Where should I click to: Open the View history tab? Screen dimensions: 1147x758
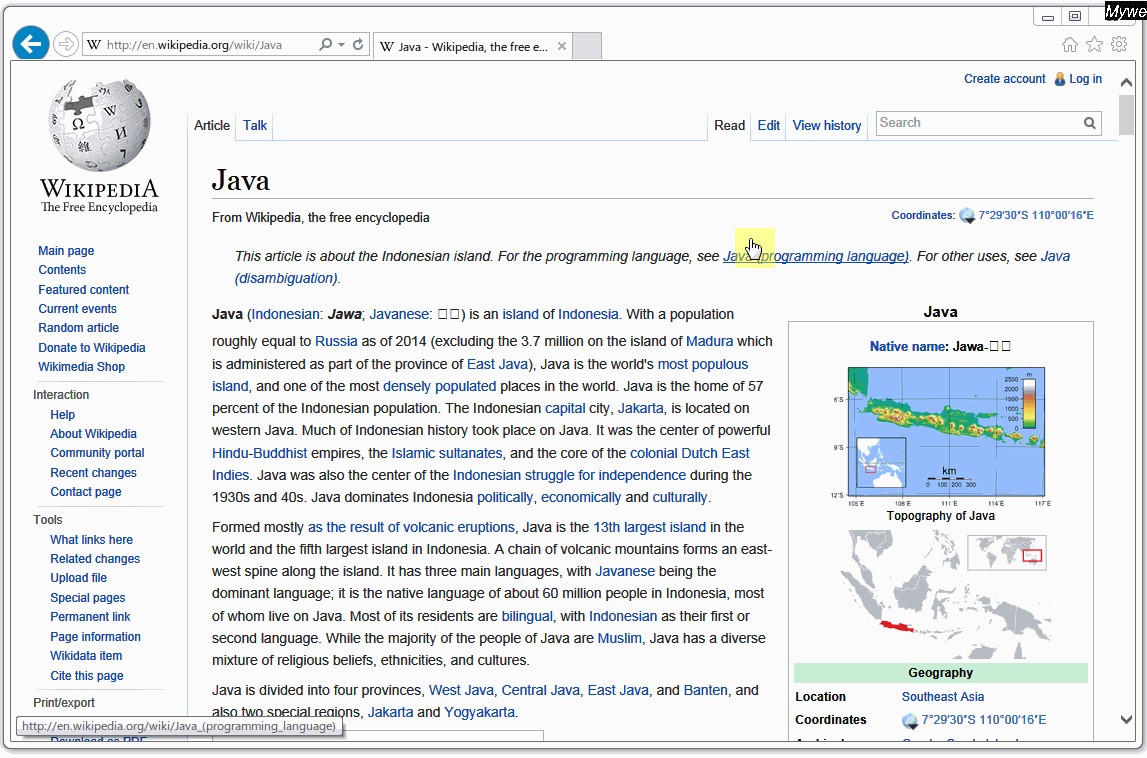tap(826, 125)
